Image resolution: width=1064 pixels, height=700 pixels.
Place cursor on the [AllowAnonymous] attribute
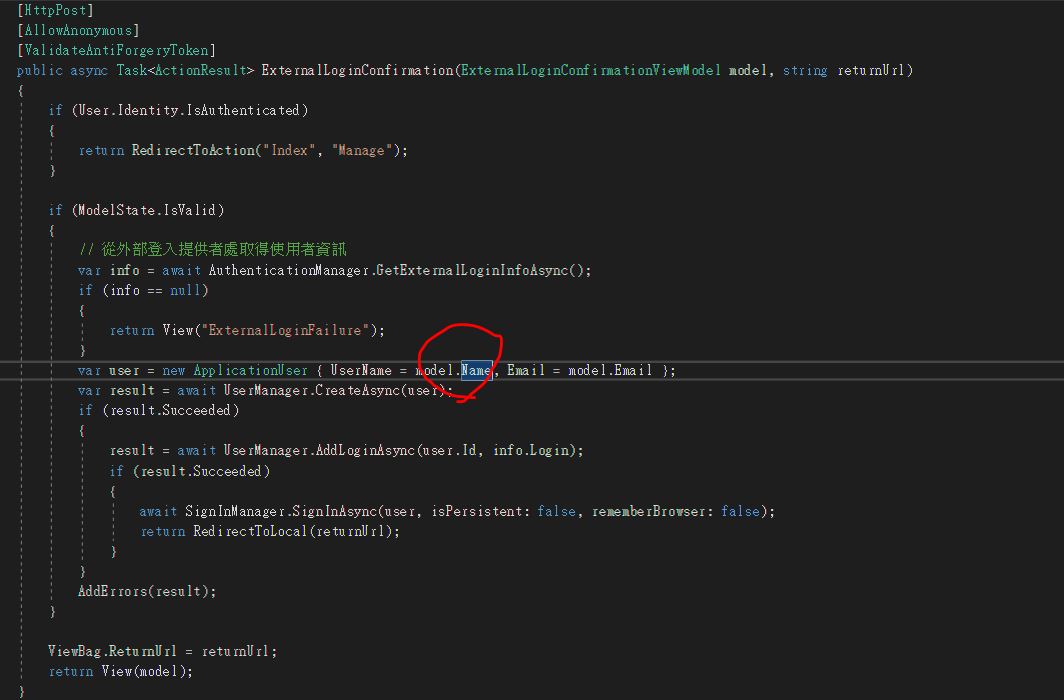[x=78, y=30]
